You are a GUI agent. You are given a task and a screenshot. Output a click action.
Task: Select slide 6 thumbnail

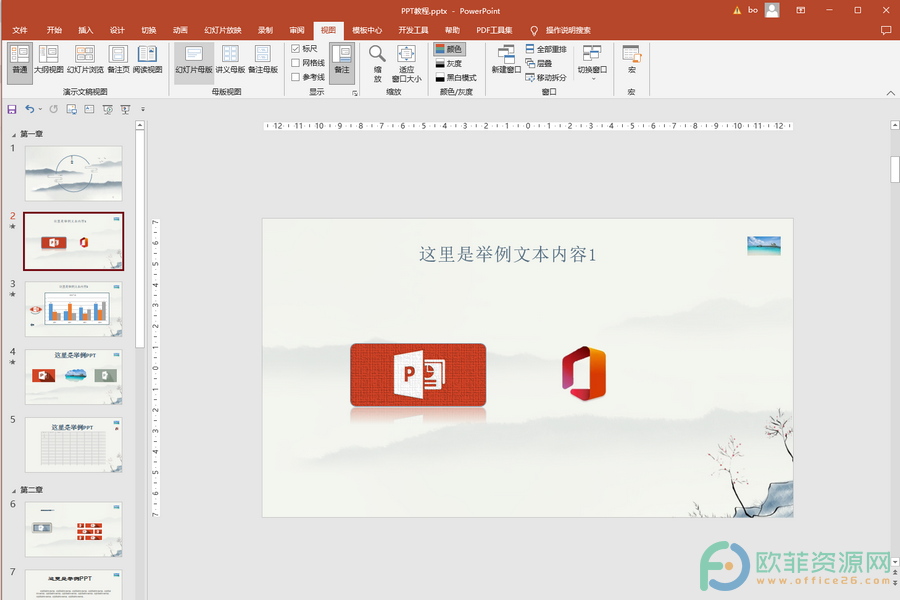(73, 529)
